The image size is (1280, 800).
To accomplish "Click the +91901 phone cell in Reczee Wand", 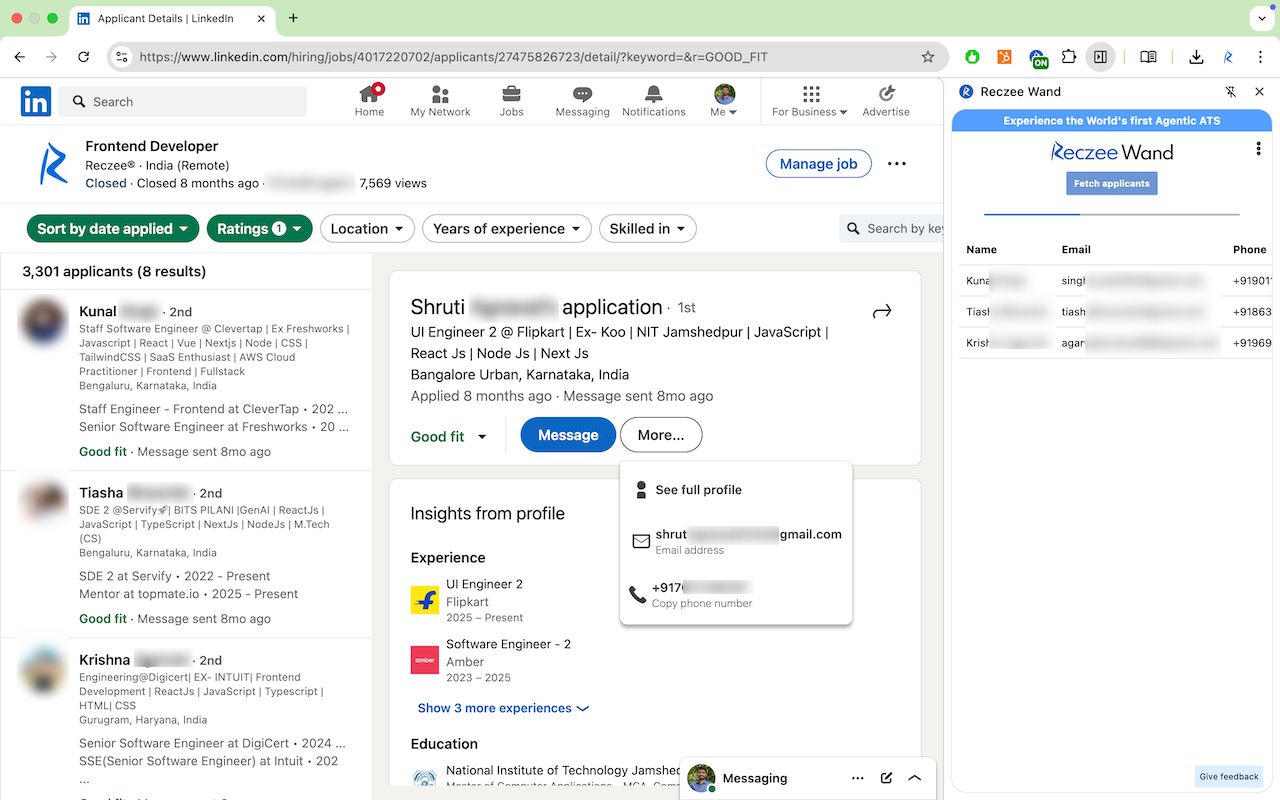I will [x=1252, y=281].
